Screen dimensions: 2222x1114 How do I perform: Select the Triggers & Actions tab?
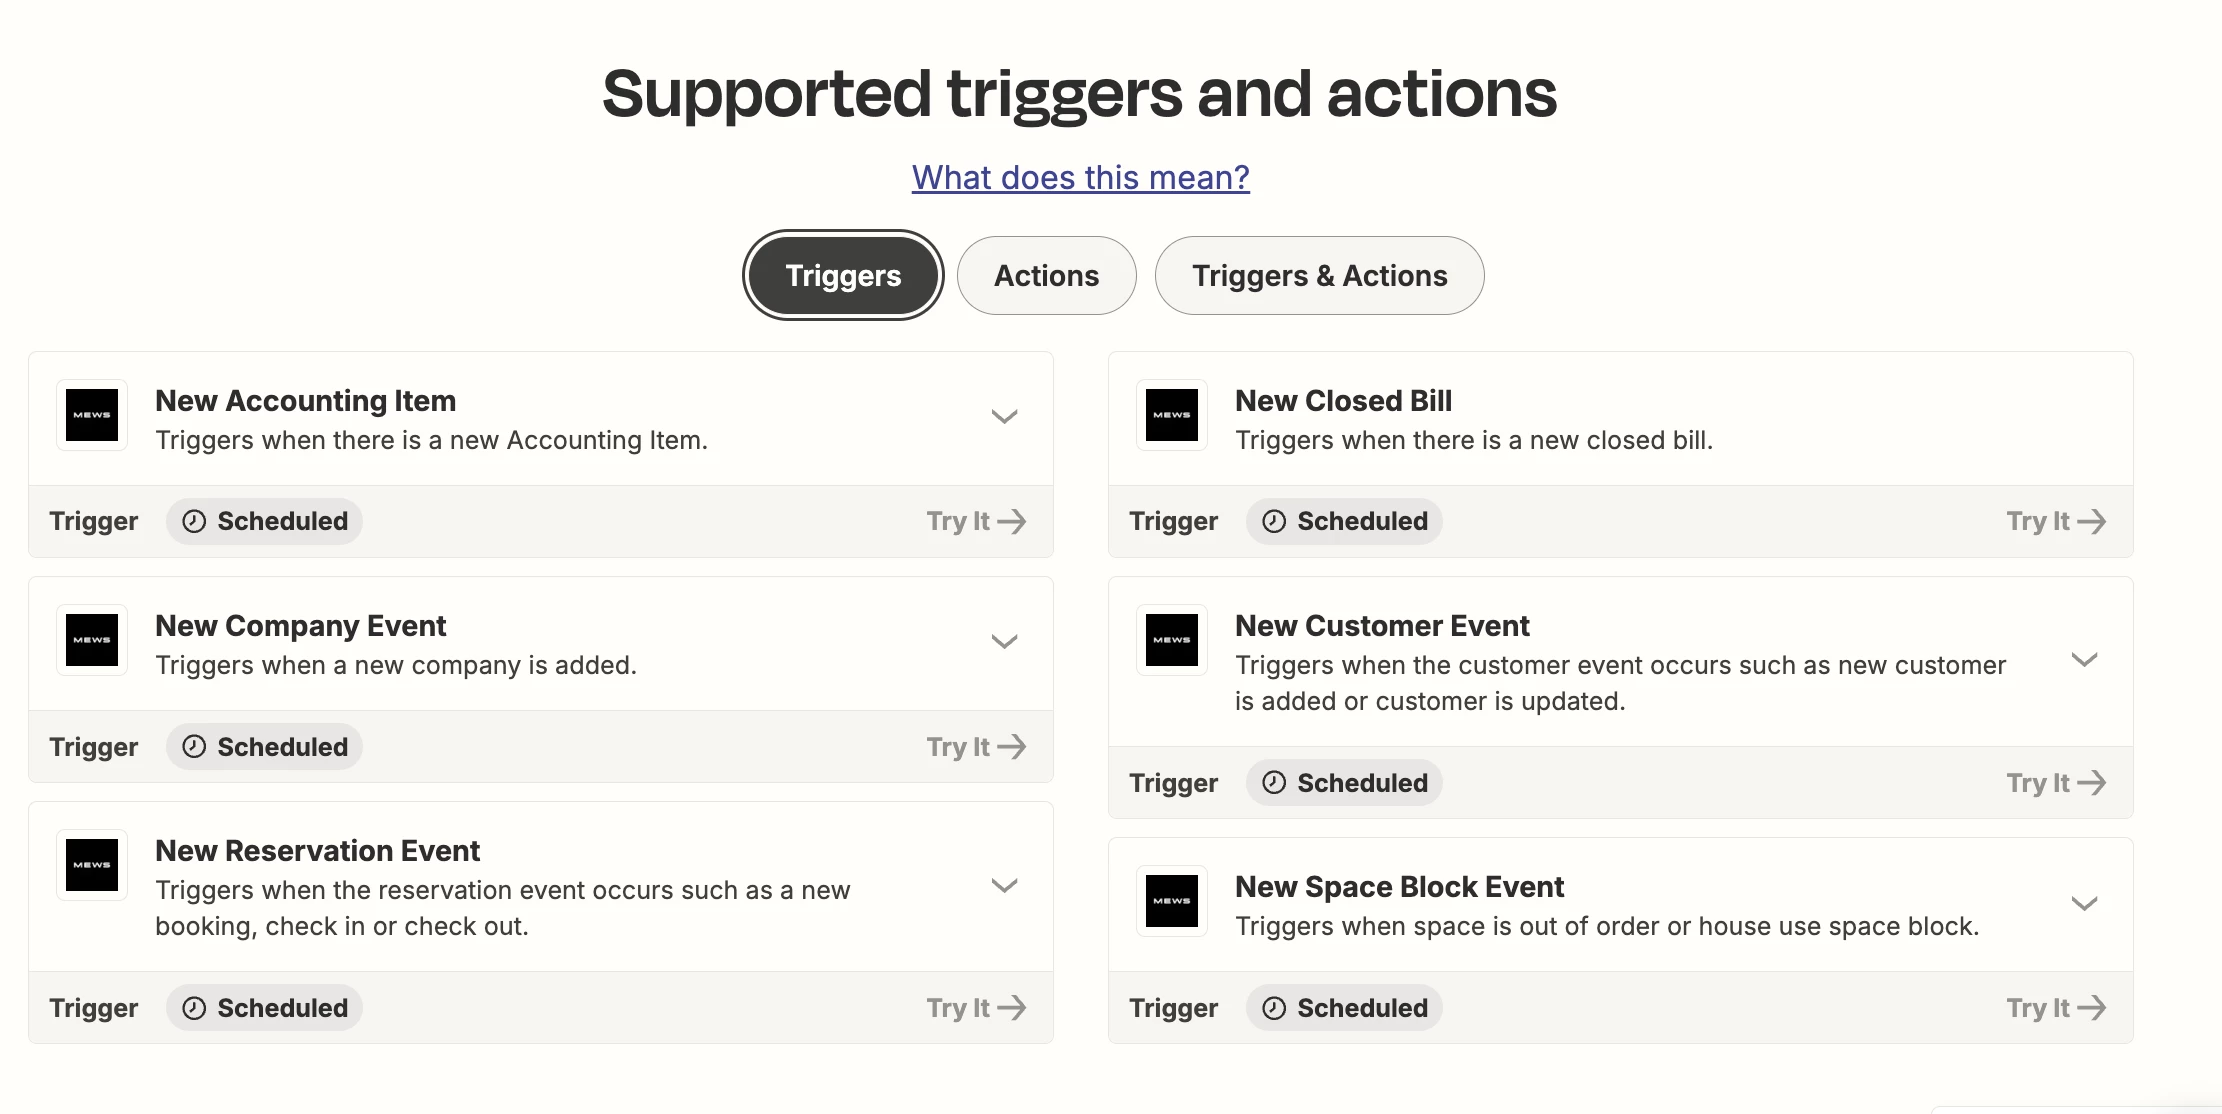[x=1319, y=276]
